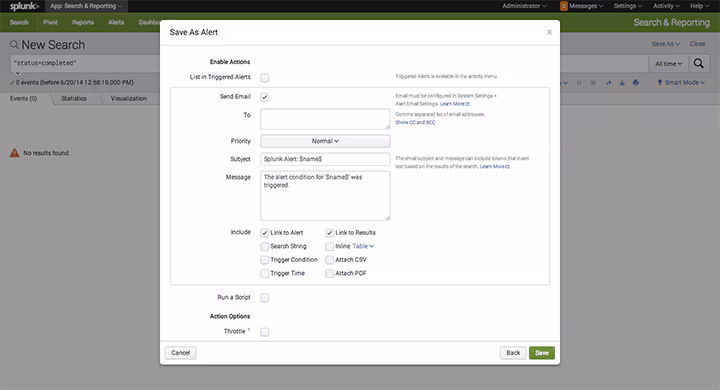Enable Trigger Time in email
The height and width of the screenshot is (390, 720).
pyautogui.click(x=264, y=273)
